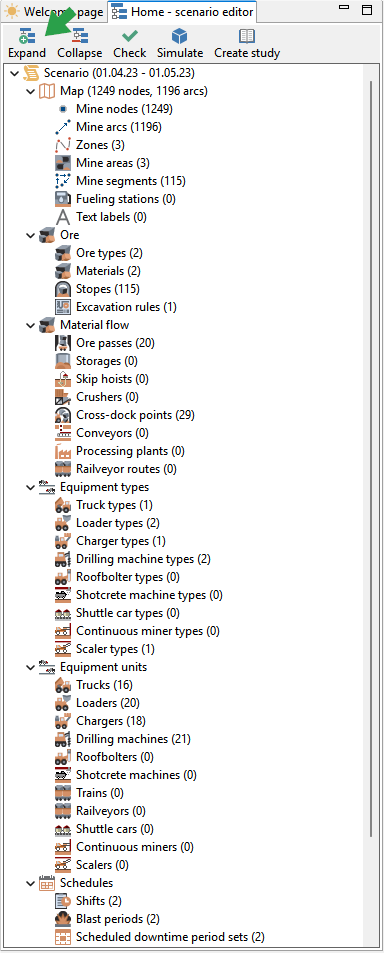Viewport: 384px width, 953px height.
Task: Select Roofbolters (0) item
Action: coord(115,757)
